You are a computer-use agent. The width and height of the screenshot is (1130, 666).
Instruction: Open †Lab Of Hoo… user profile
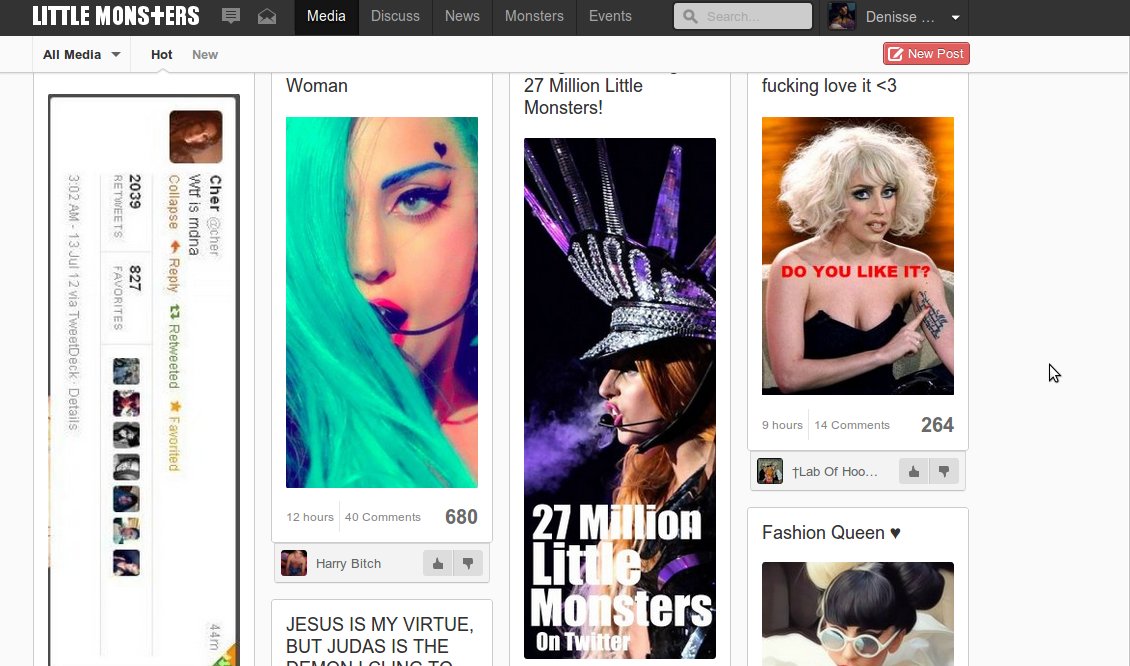(x=835, y=471)
